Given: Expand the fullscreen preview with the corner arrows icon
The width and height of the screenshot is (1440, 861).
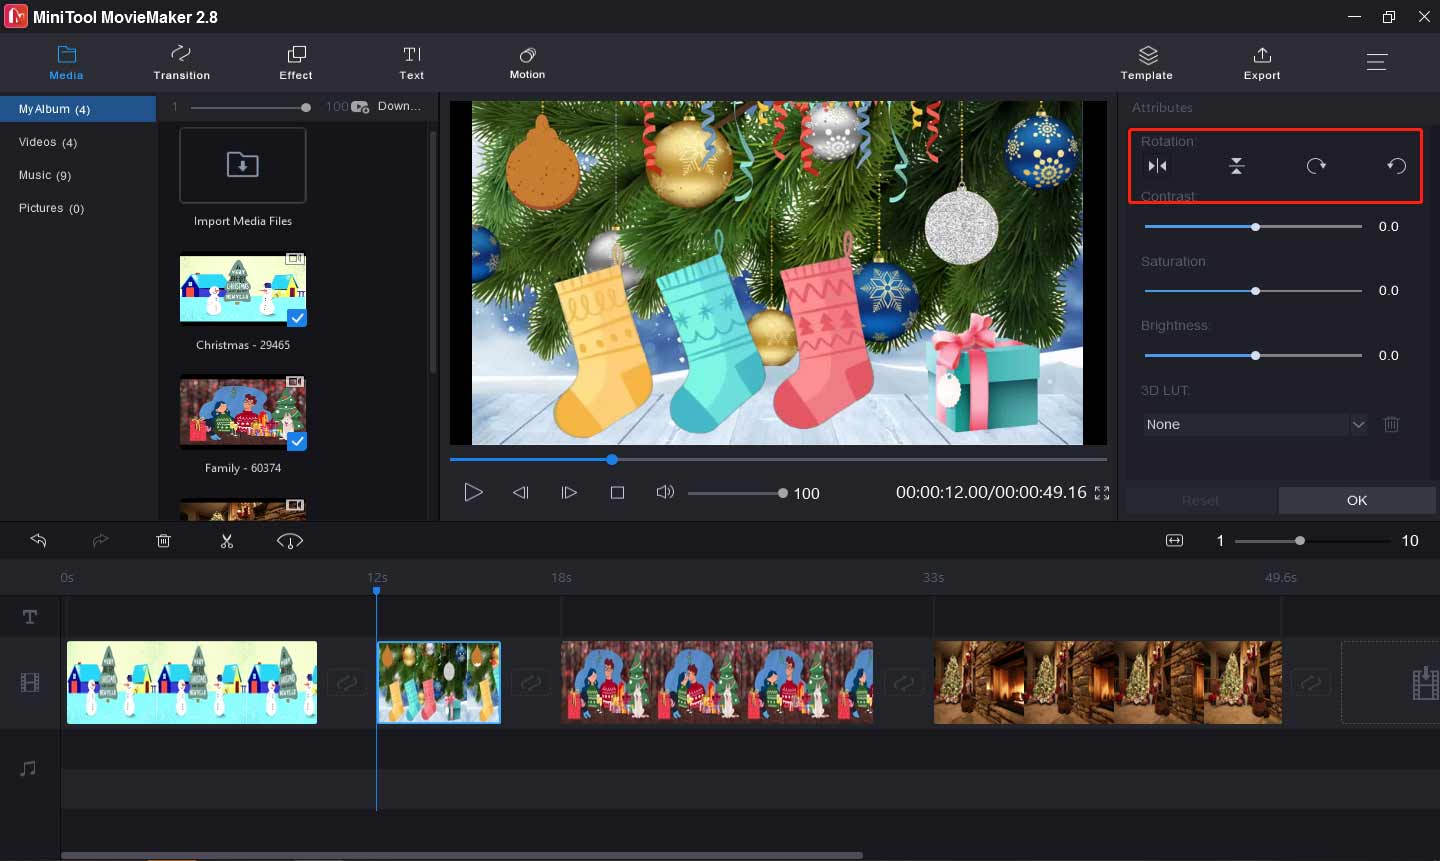Looking at the screenshot, I should click(x=1101, y=492).
